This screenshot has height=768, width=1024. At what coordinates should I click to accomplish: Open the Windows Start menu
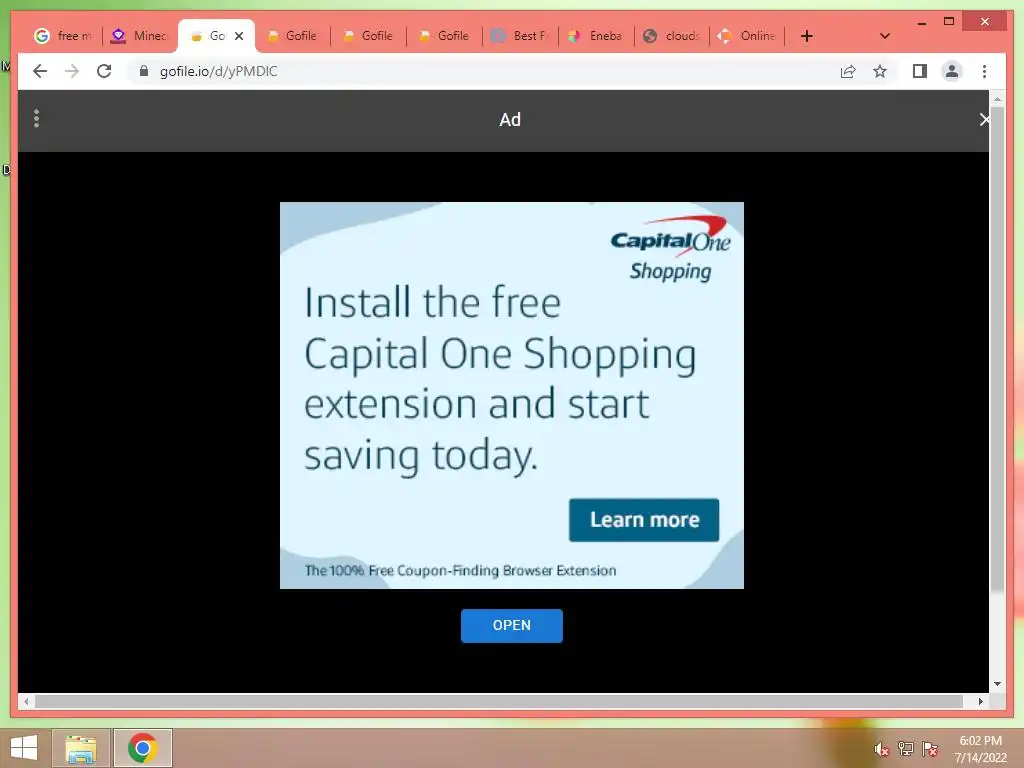[x=24, y=748]
